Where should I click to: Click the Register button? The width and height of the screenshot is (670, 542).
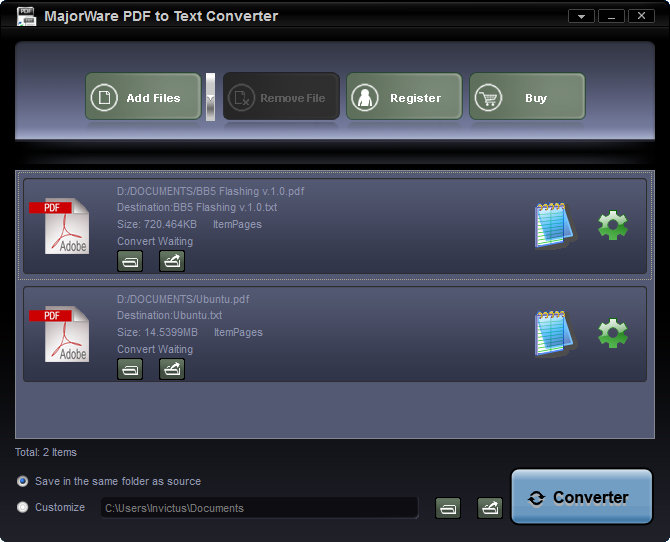click(x=404, y=97)
